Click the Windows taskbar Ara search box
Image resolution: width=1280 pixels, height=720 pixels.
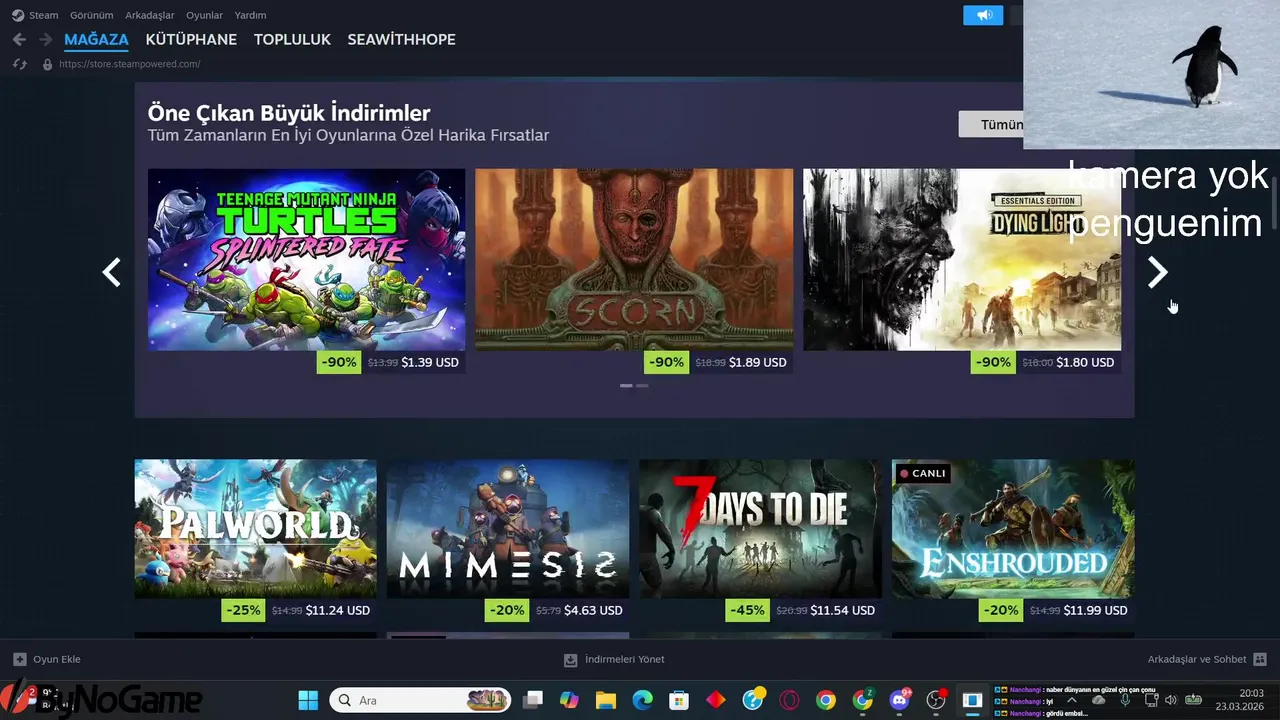click(x=420, y=700)
